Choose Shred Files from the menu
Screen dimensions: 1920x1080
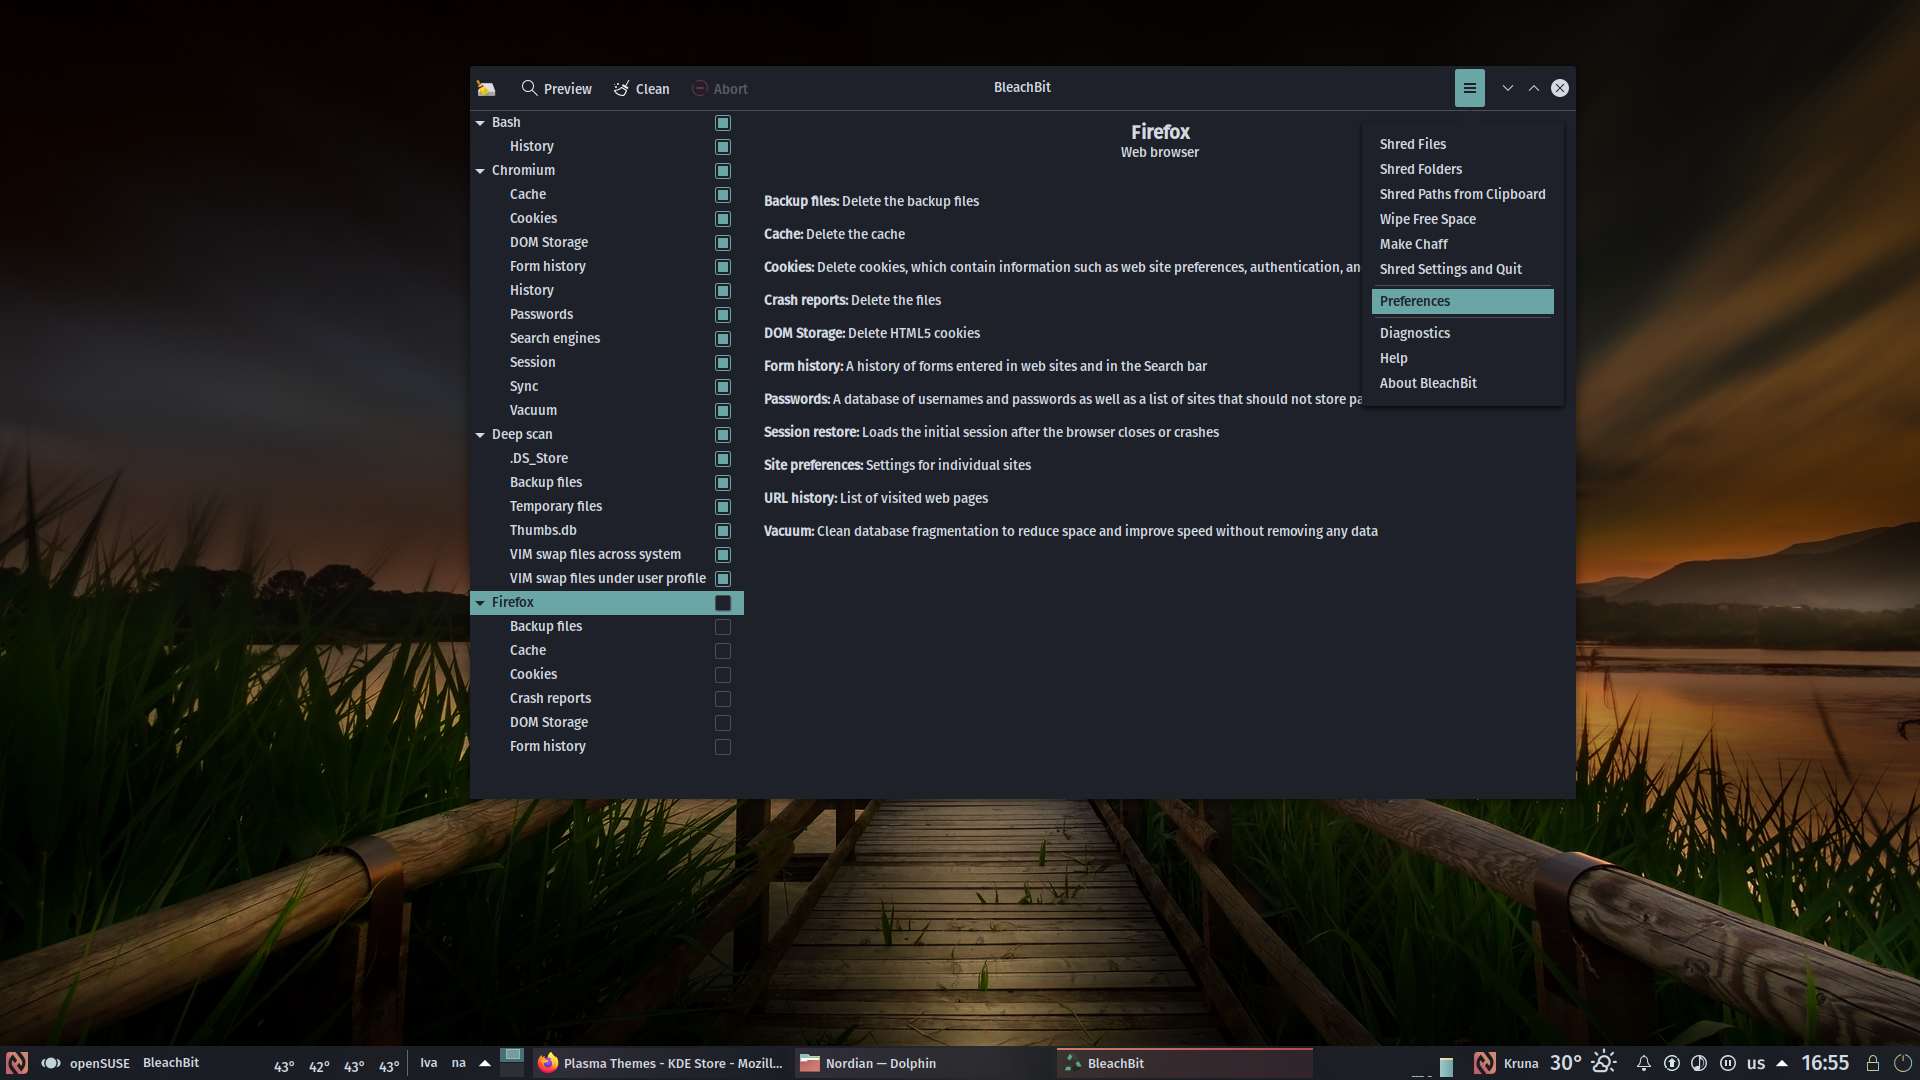pyautogui.click(x=1462, y=144)
